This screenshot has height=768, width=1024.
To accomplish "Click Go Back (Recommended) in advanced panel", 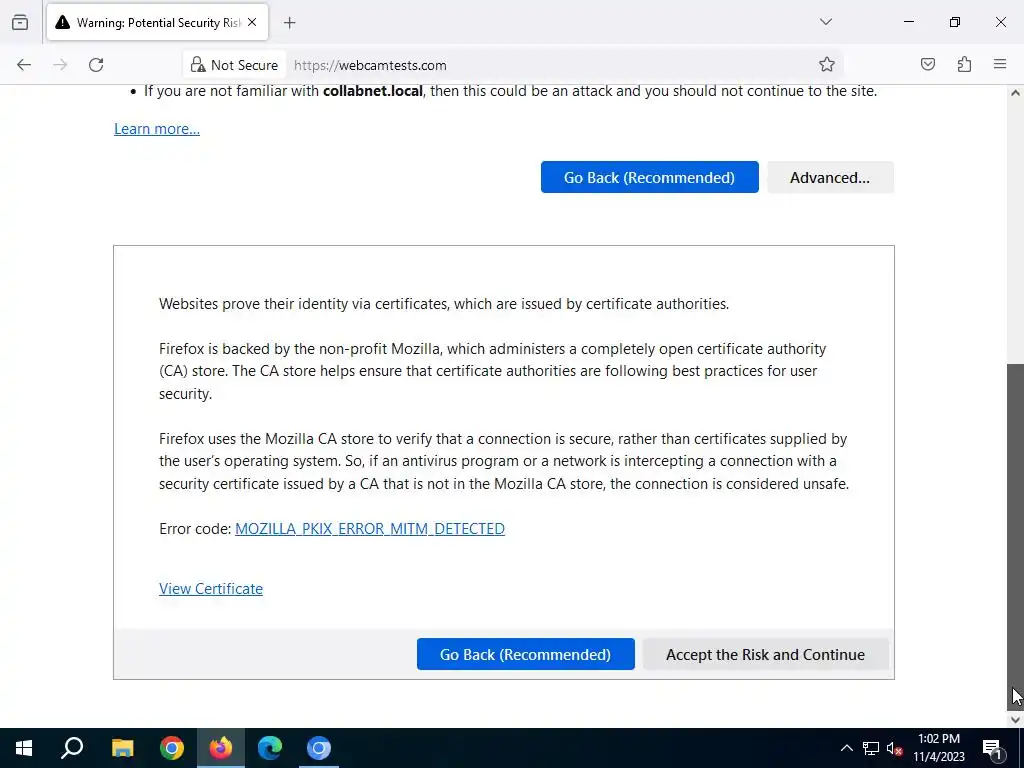I will (x=525, y=654).
